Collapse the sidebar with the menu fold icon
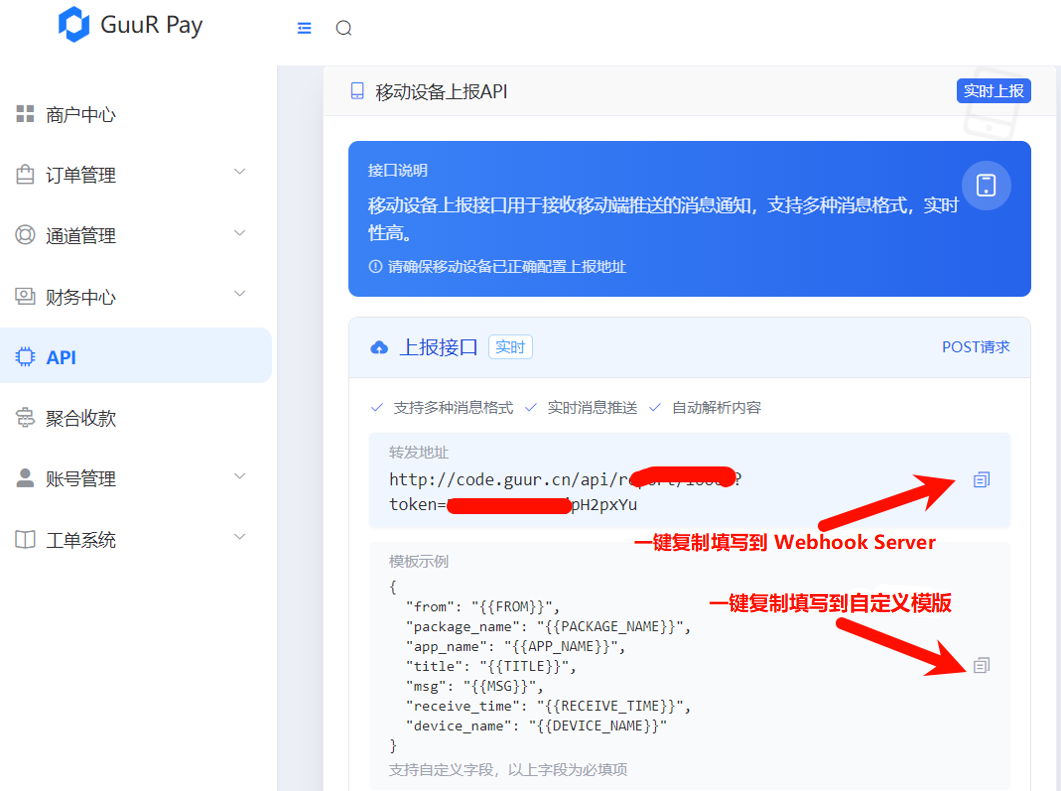The image size is (1061, 791). [305, 28]
